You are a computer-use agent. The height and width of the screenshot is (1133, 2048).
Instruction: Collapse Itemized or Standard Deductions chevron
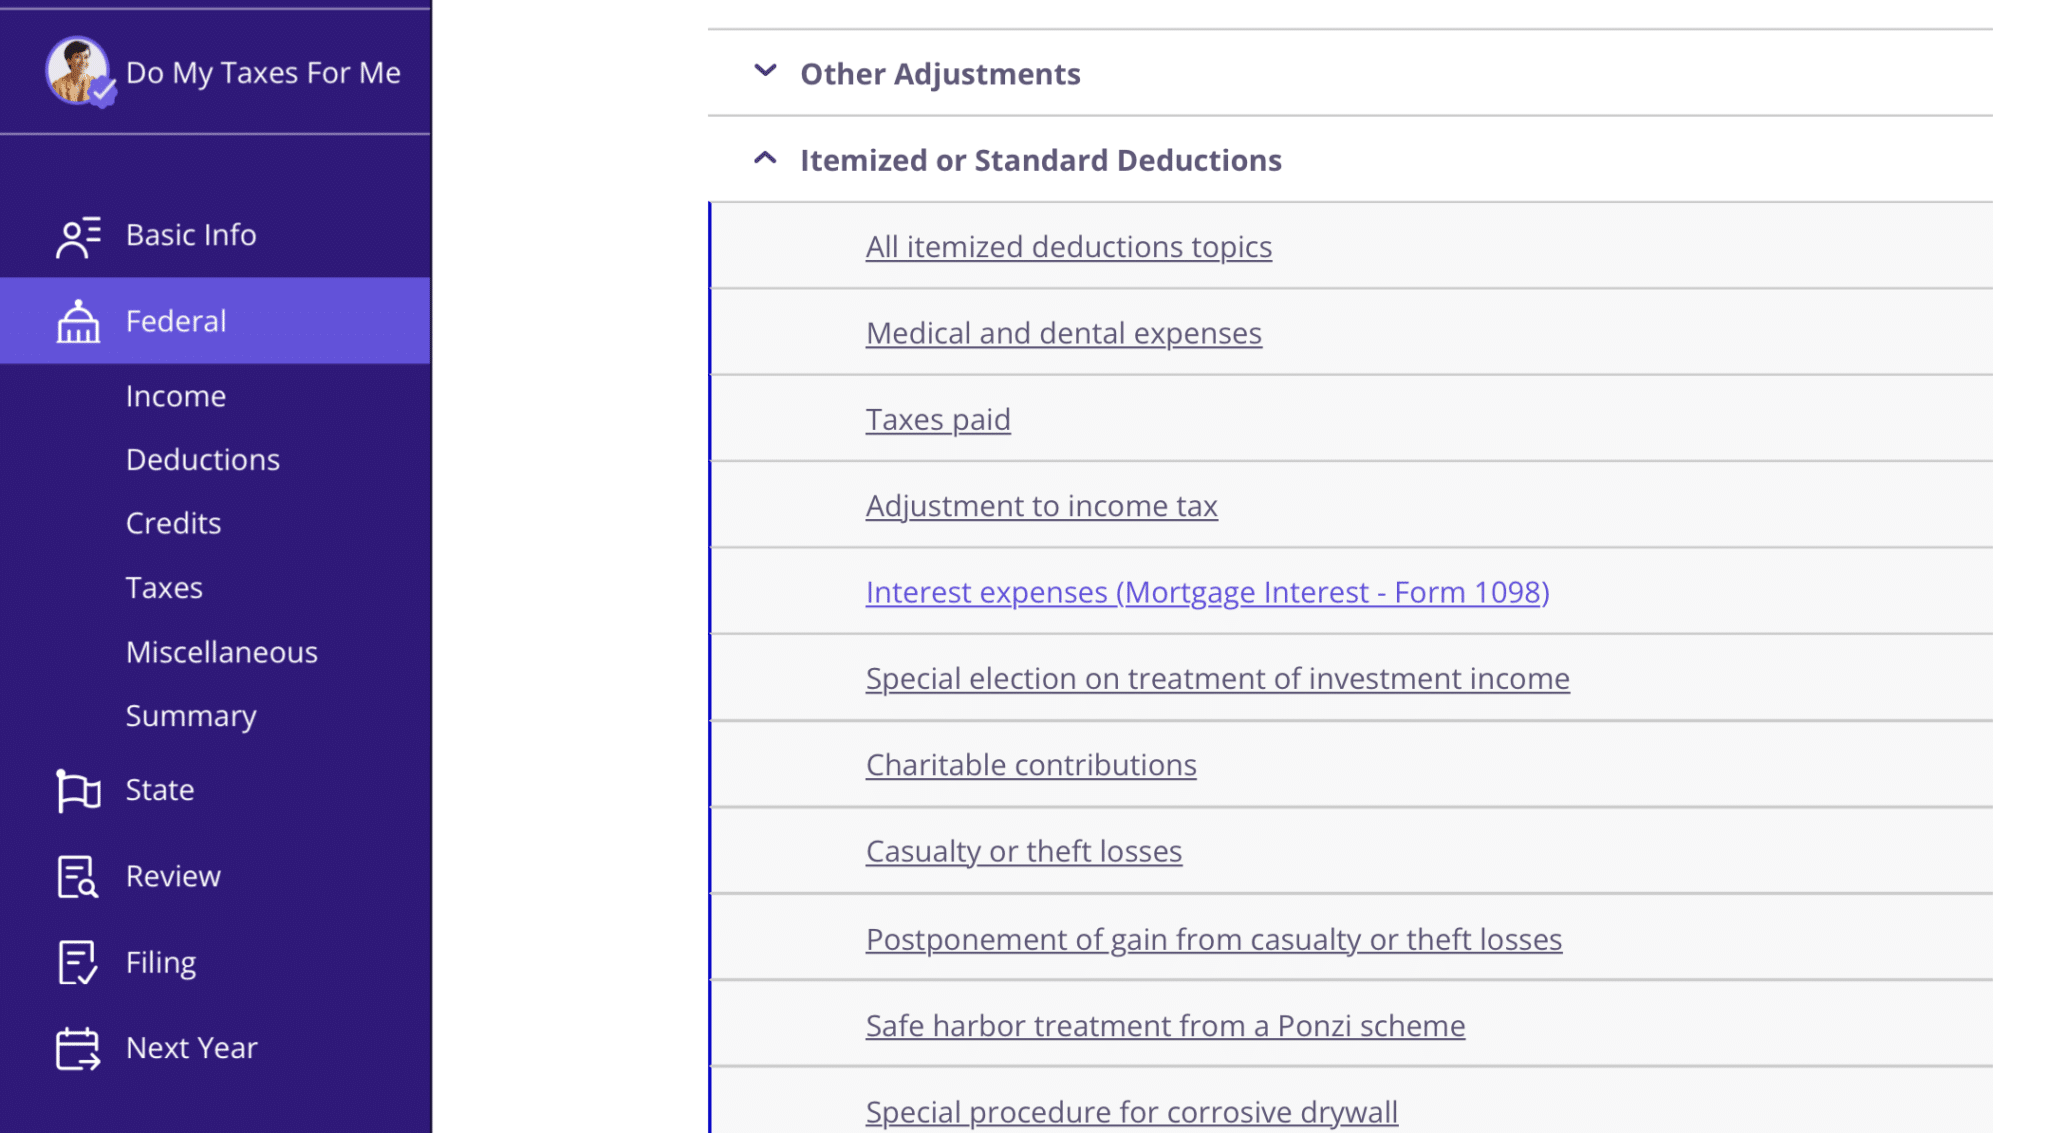[765, 159]
